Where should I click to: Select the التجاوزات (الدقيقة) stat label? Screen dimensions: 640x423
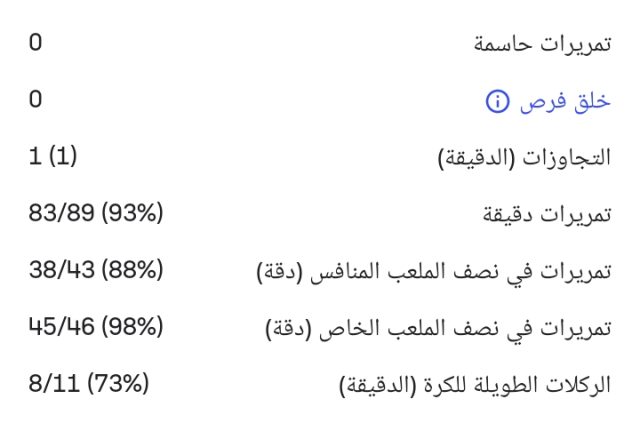point(525,158)
